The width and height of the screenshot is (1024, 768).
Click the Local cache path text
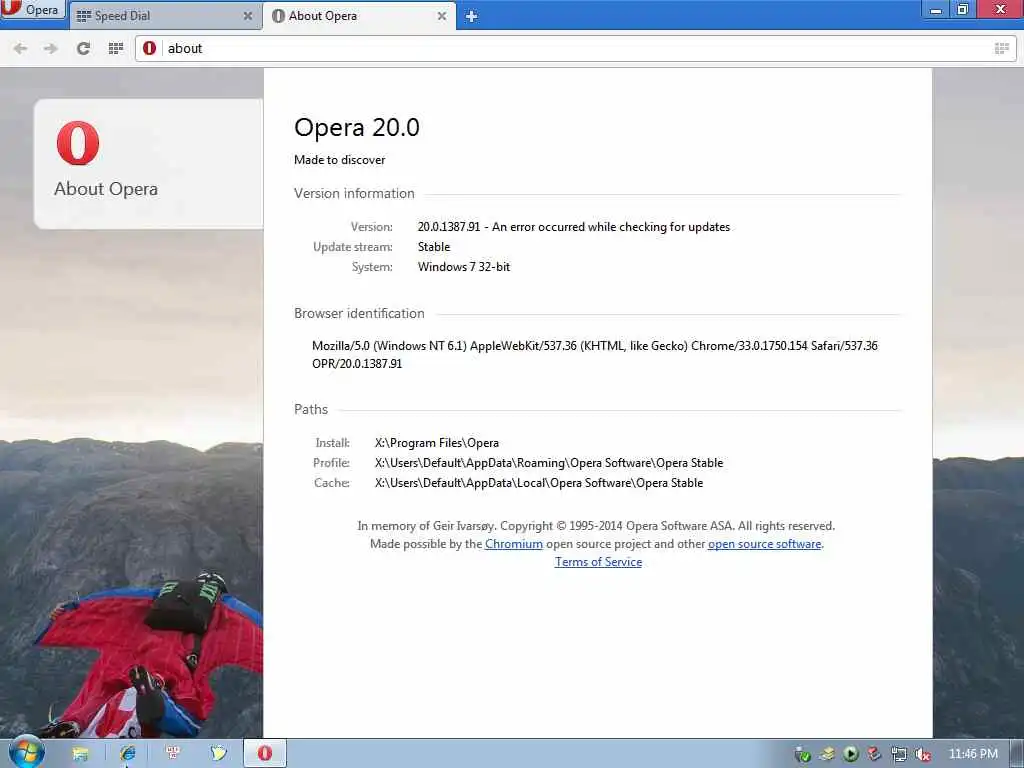point(539,483)
